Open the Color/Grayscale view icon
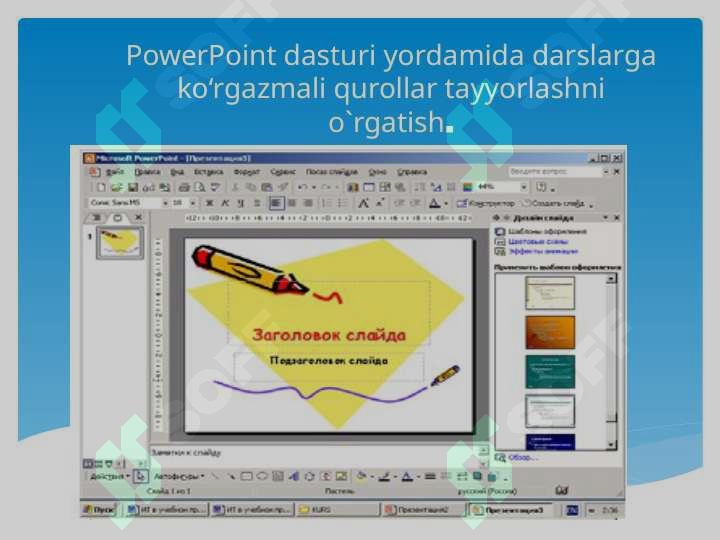The width and height of the screenshot is (720, 540). [x=467, y=187]
